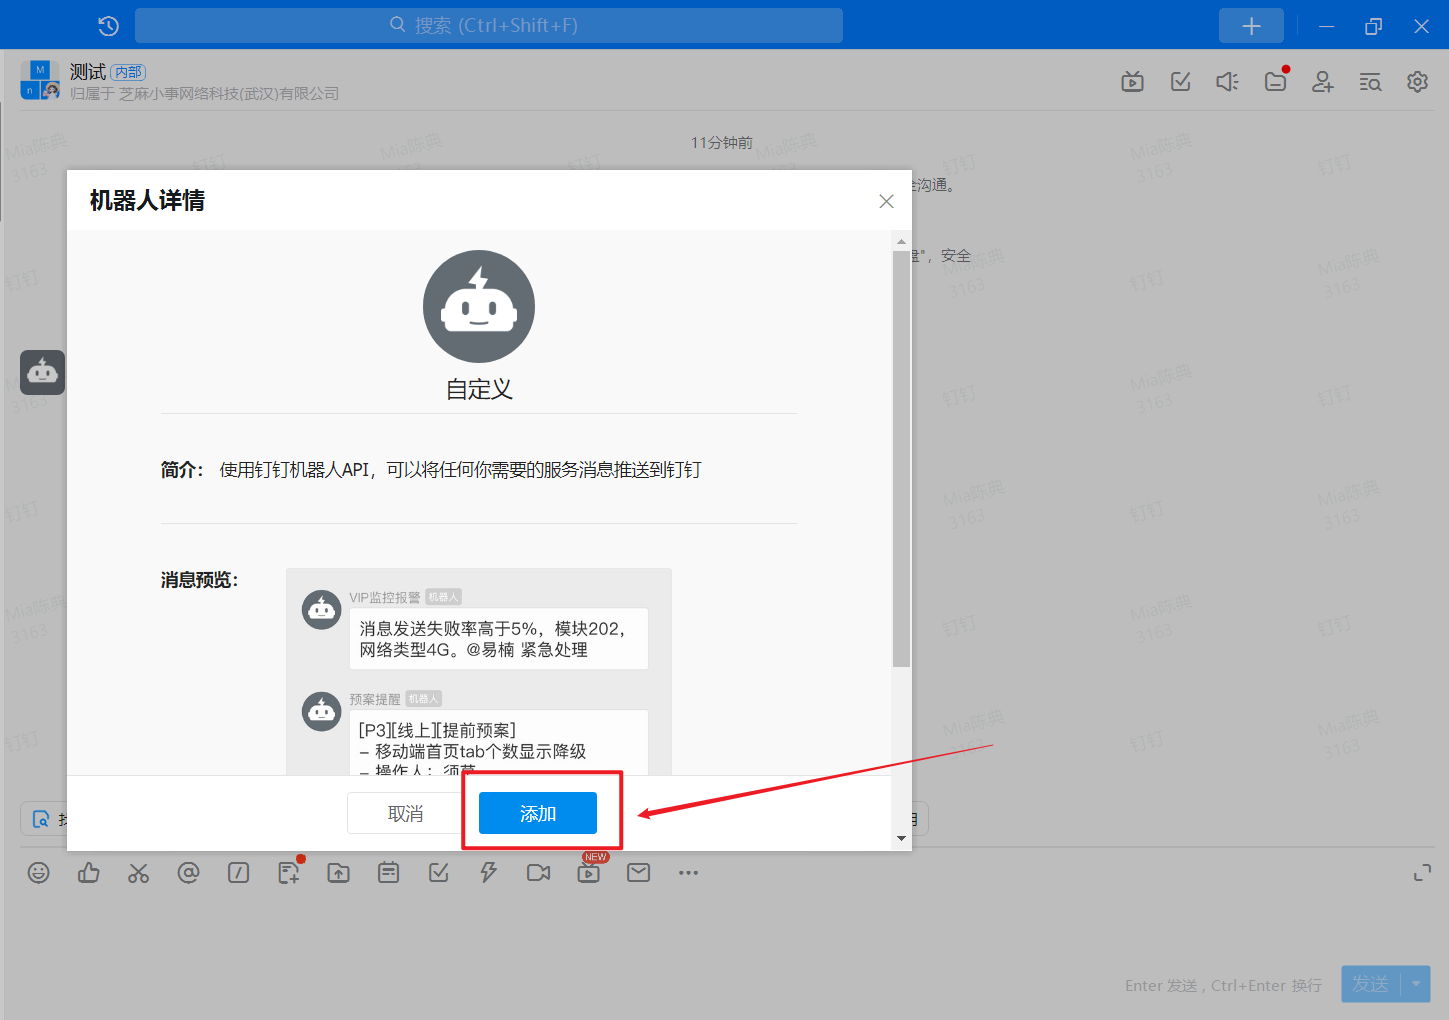Open the group live broadcast icon
1449x1020 pixels.
click(1132, 82)
